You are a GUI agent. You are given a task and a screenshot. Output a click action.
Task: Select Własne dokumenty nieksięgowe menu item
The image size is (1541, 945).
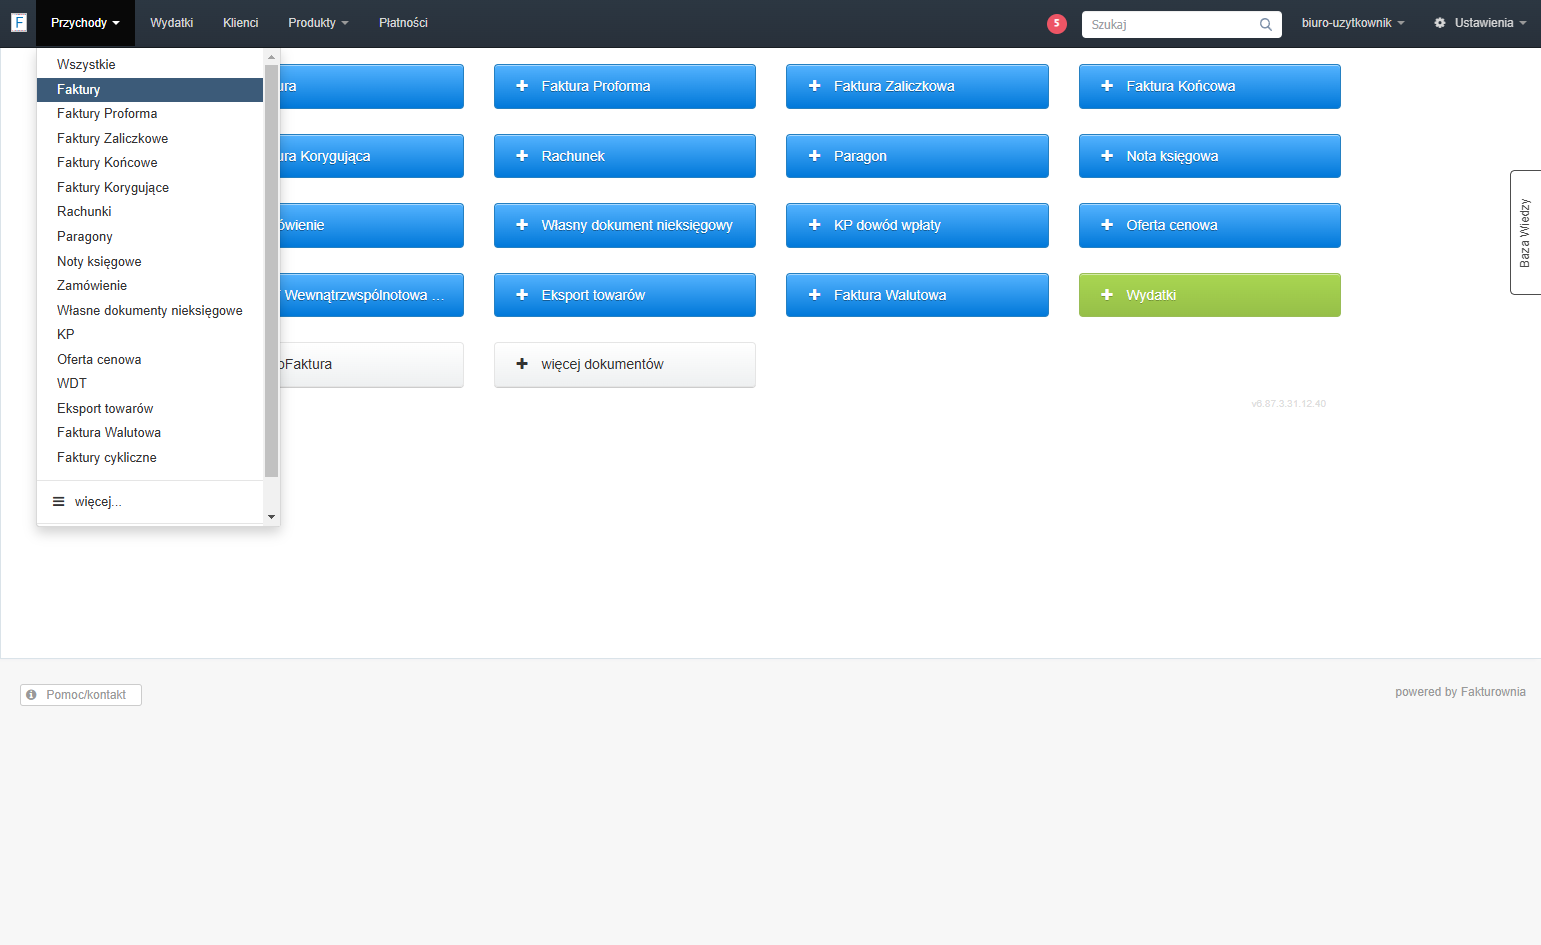150,311
